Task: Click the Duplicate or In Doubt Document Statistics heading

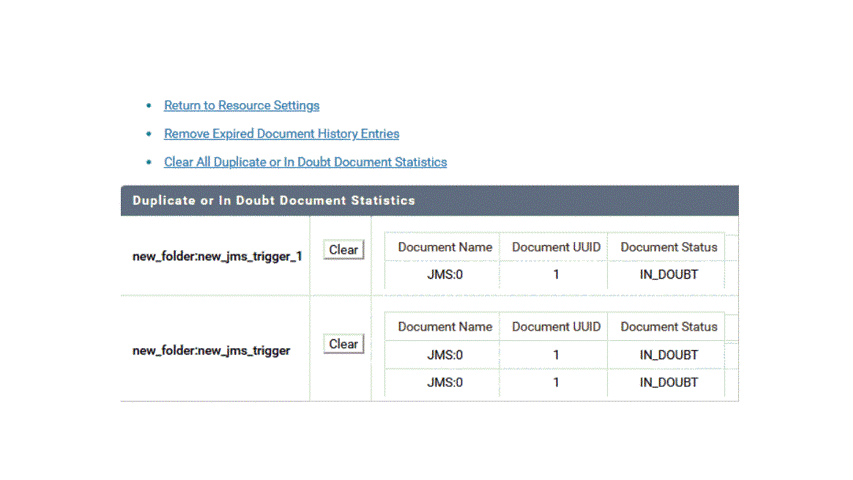Action: [x=273, y=201]
